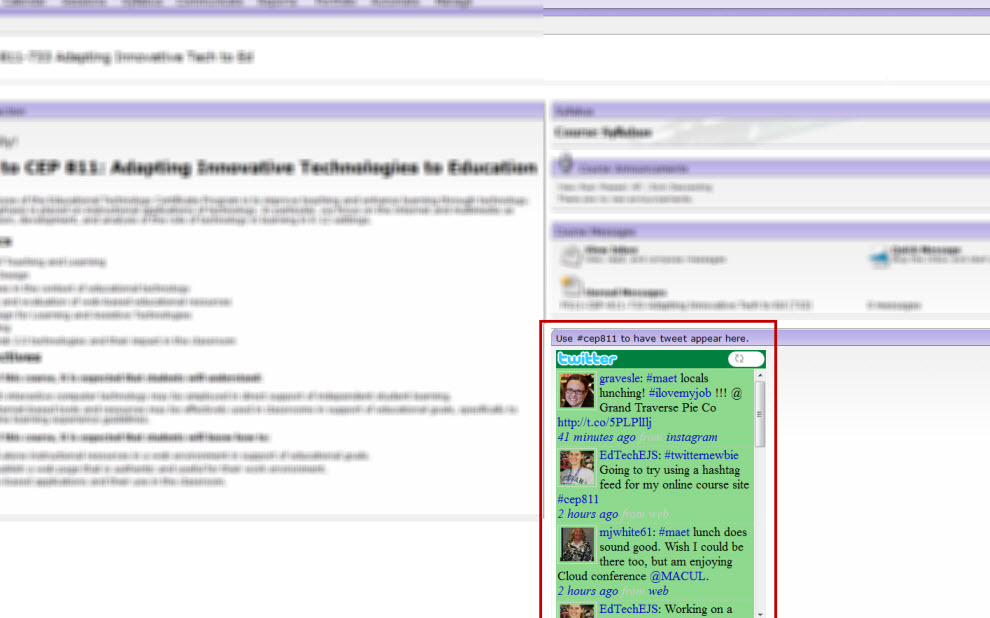Click the '41 minutes ago' timestamp
Viewport: 990px width, 618px height.
[x=596, y=437]
